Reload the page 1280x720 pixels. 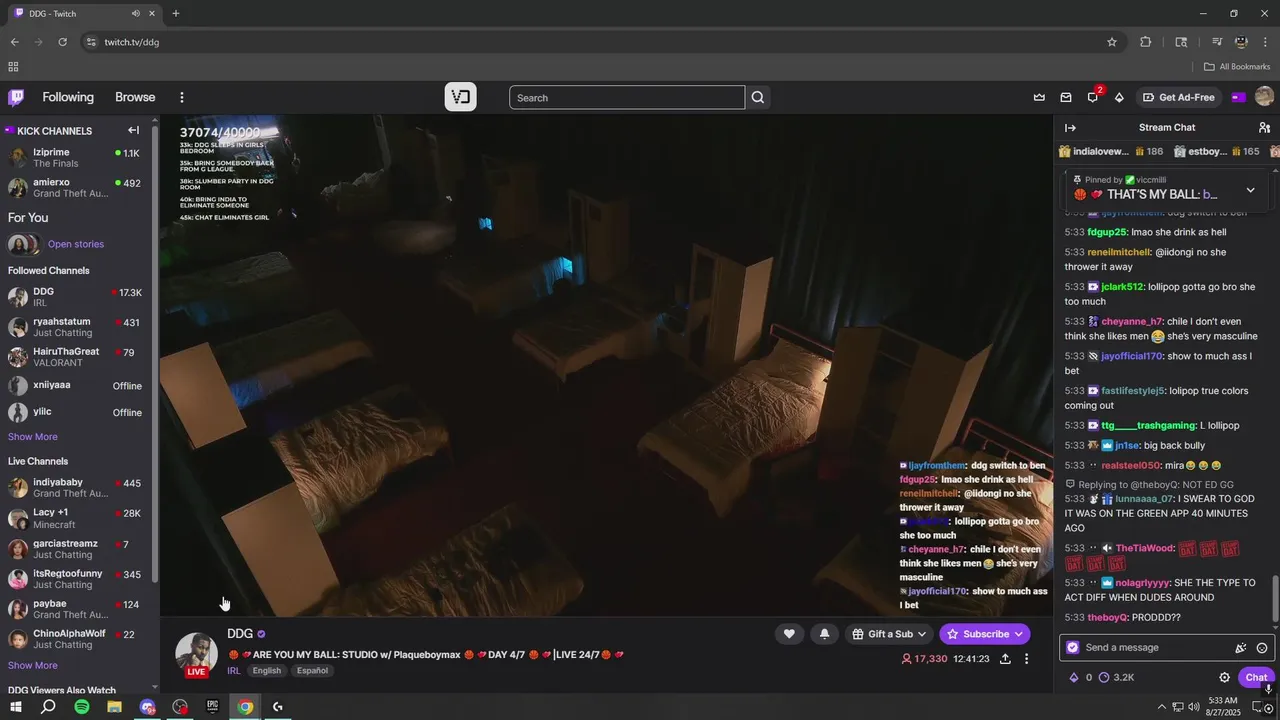62,42
